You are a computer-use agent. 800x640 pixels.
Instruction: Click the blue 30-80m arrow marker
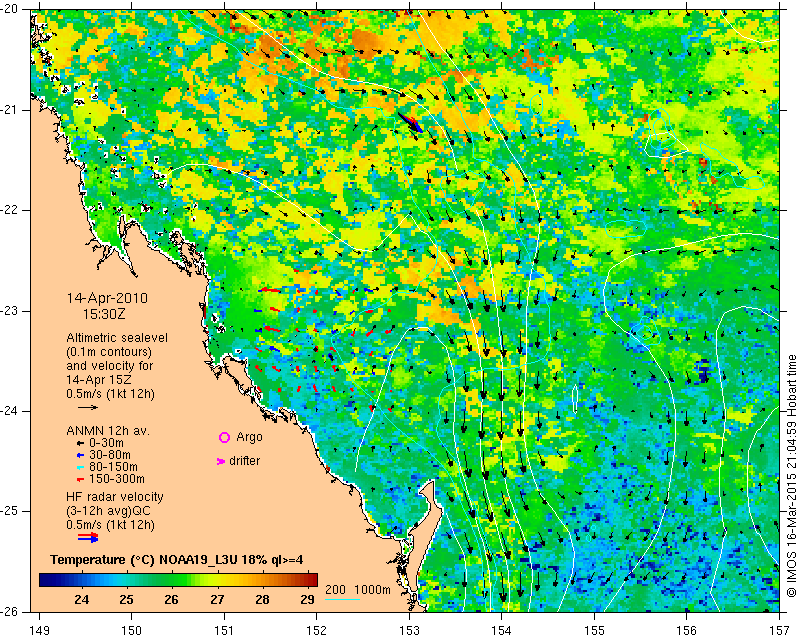[x=80, y=455]
